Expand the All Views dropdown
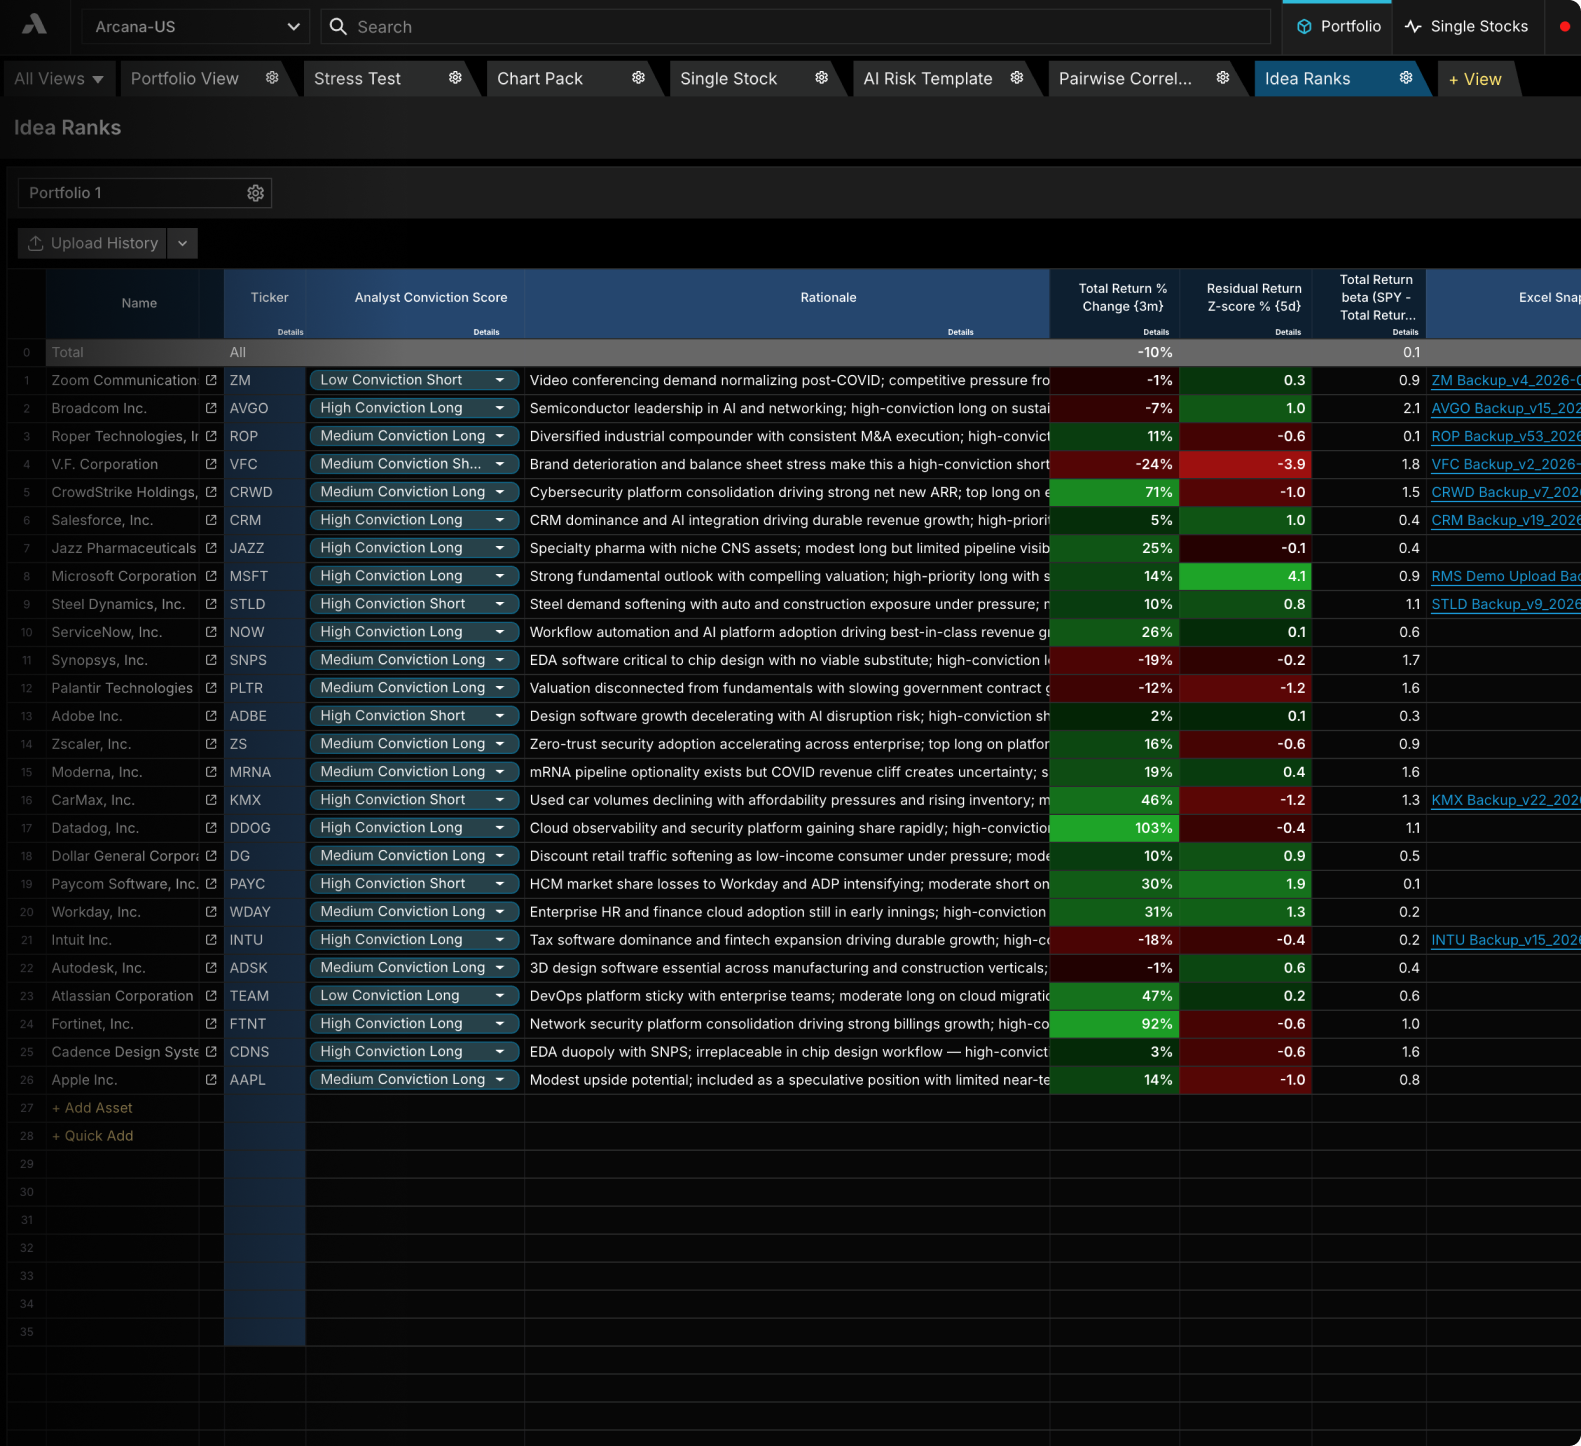 59,79
